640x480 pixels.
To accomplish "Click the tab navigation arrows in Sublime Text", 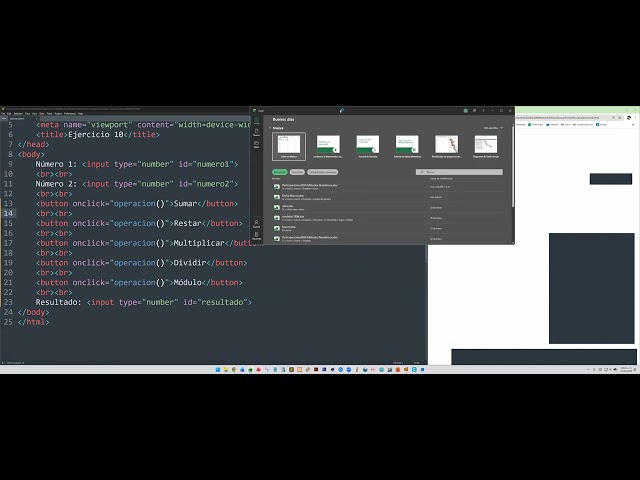I will [x=4, y=118].
